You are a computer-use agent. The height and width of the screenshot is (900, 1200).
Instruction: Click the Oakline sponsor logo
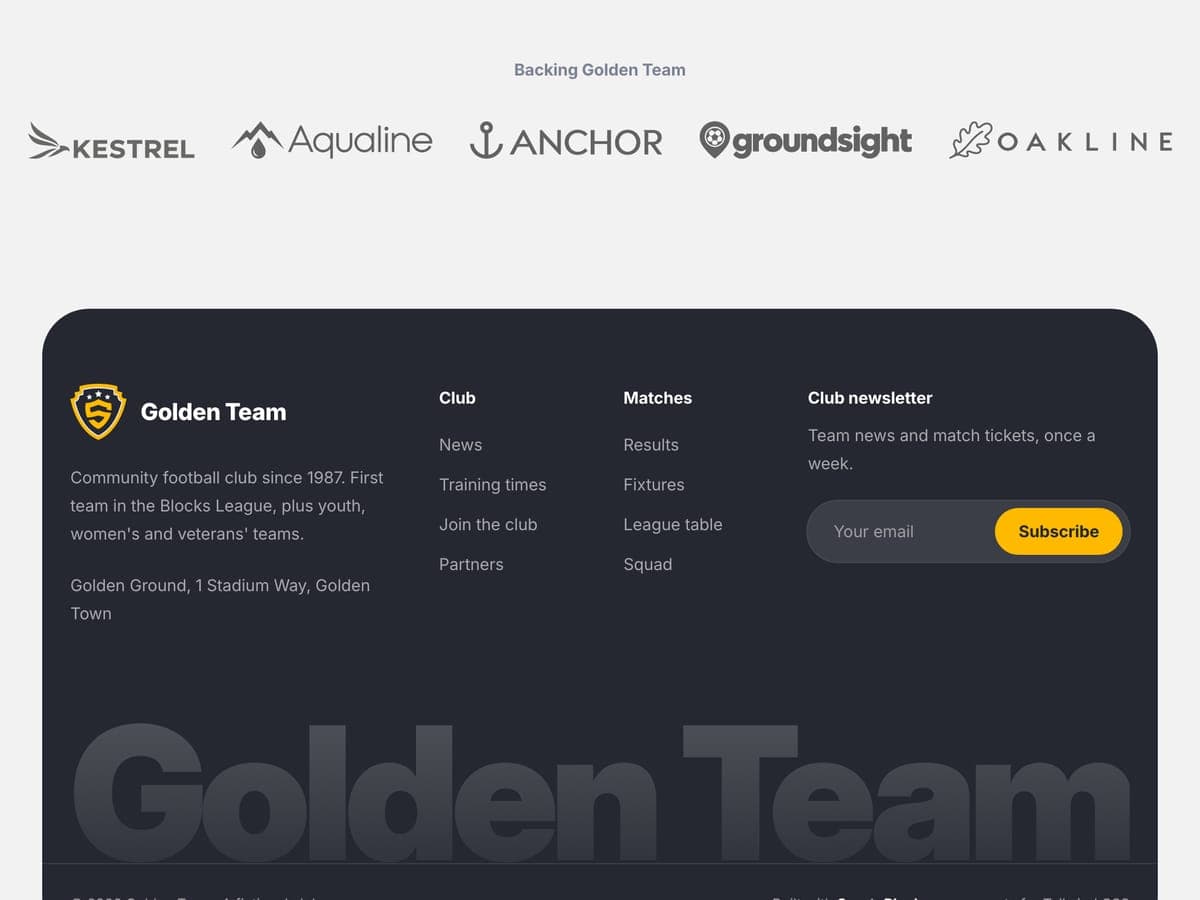pos(1061,141)
